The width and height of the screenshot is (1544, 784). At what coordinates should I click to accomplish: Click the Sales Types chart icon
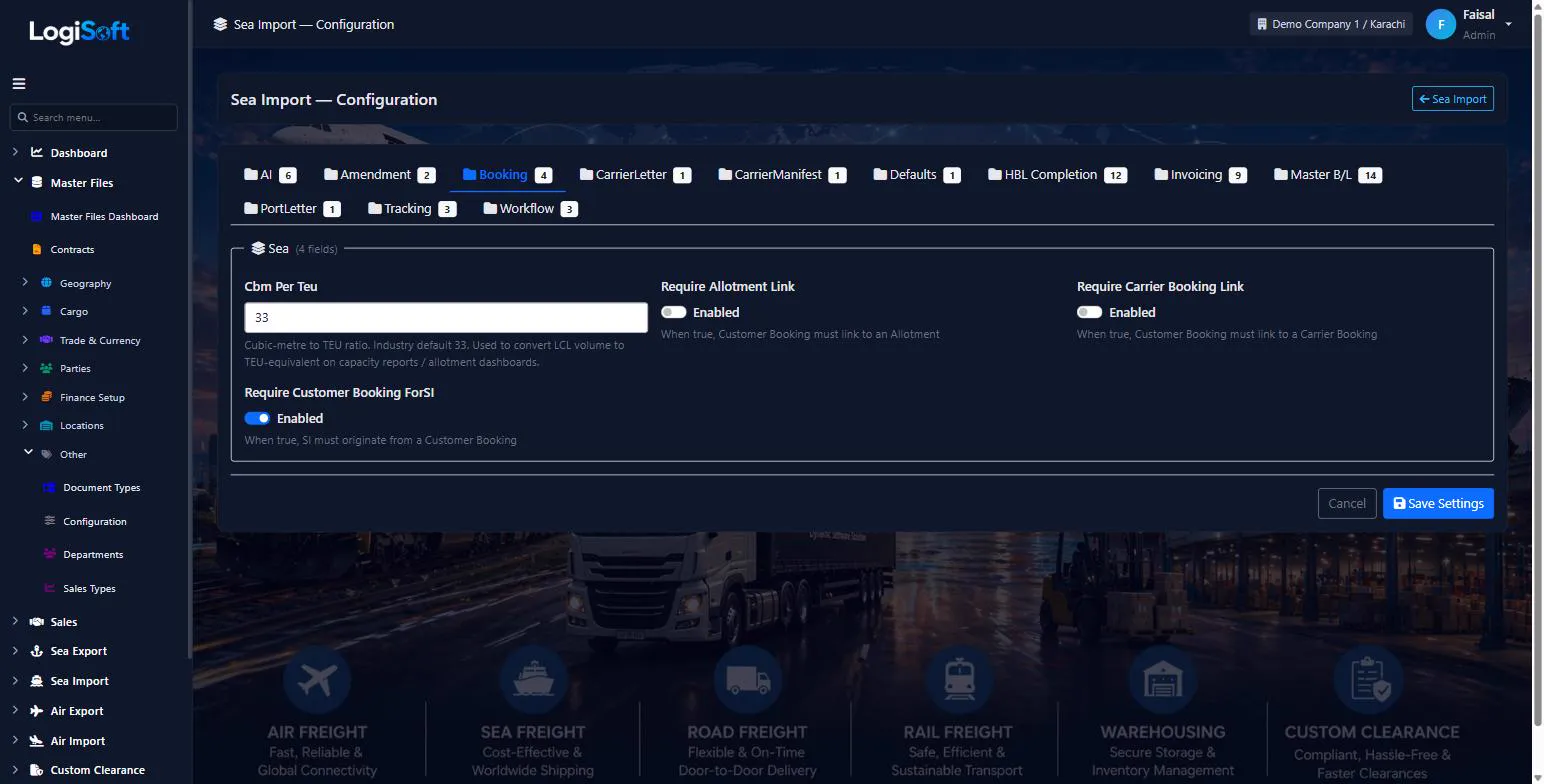(49, 588)
